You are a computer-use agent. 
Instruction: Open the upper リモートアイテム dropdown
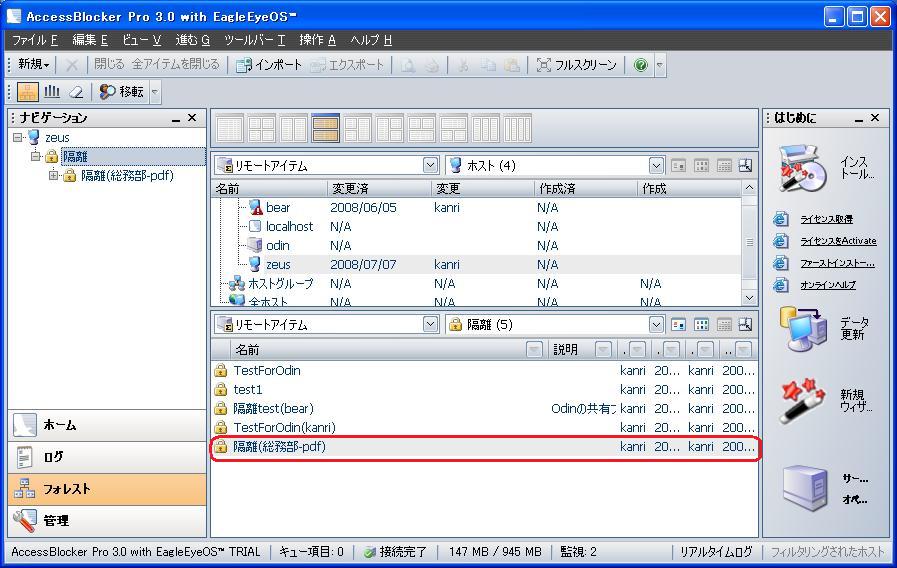pos(431,165)
